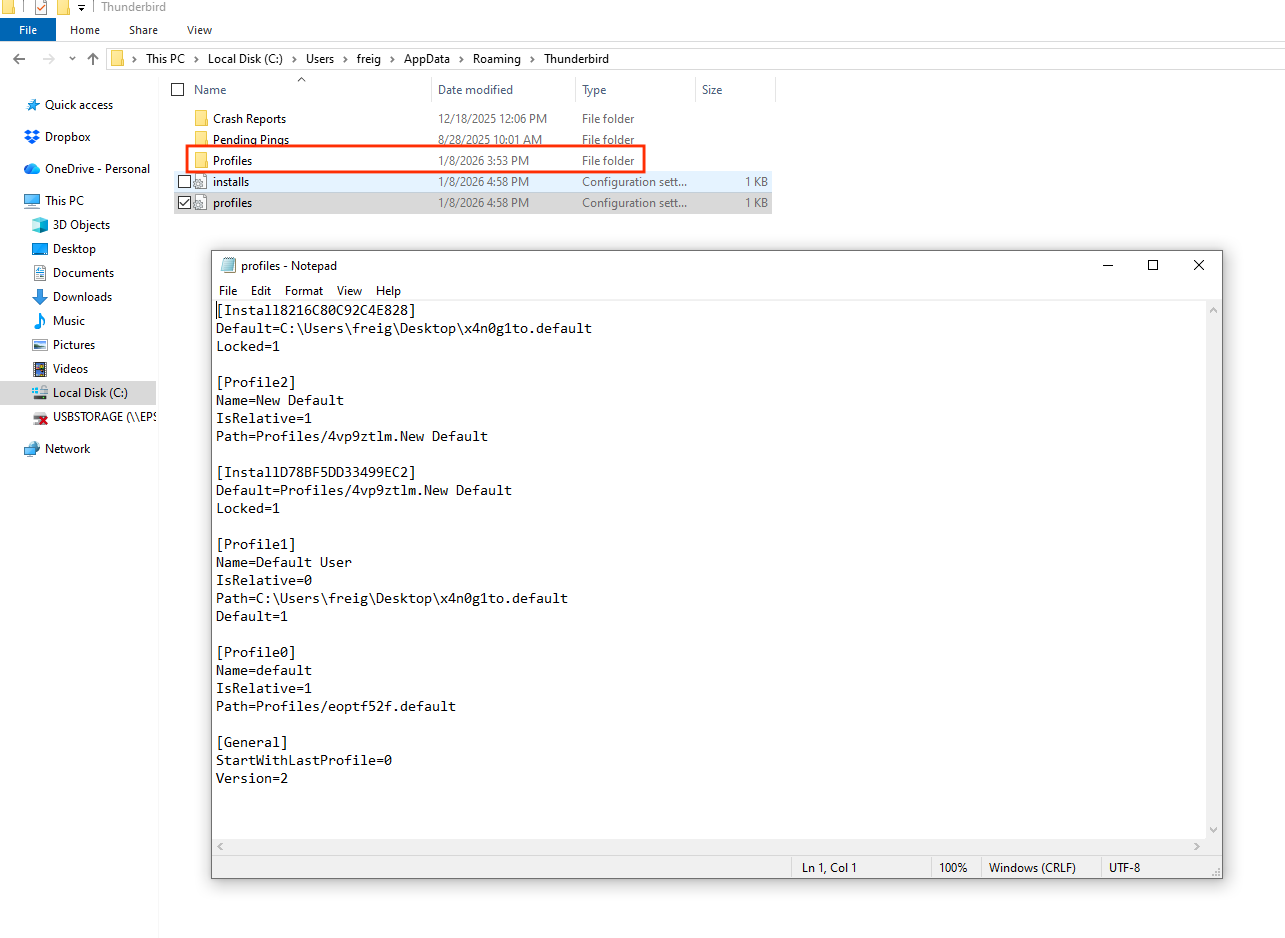Select OneDrive - Personal in the sidebar
Viewport: 1285px width, 938px height.
tap(97, 169)
